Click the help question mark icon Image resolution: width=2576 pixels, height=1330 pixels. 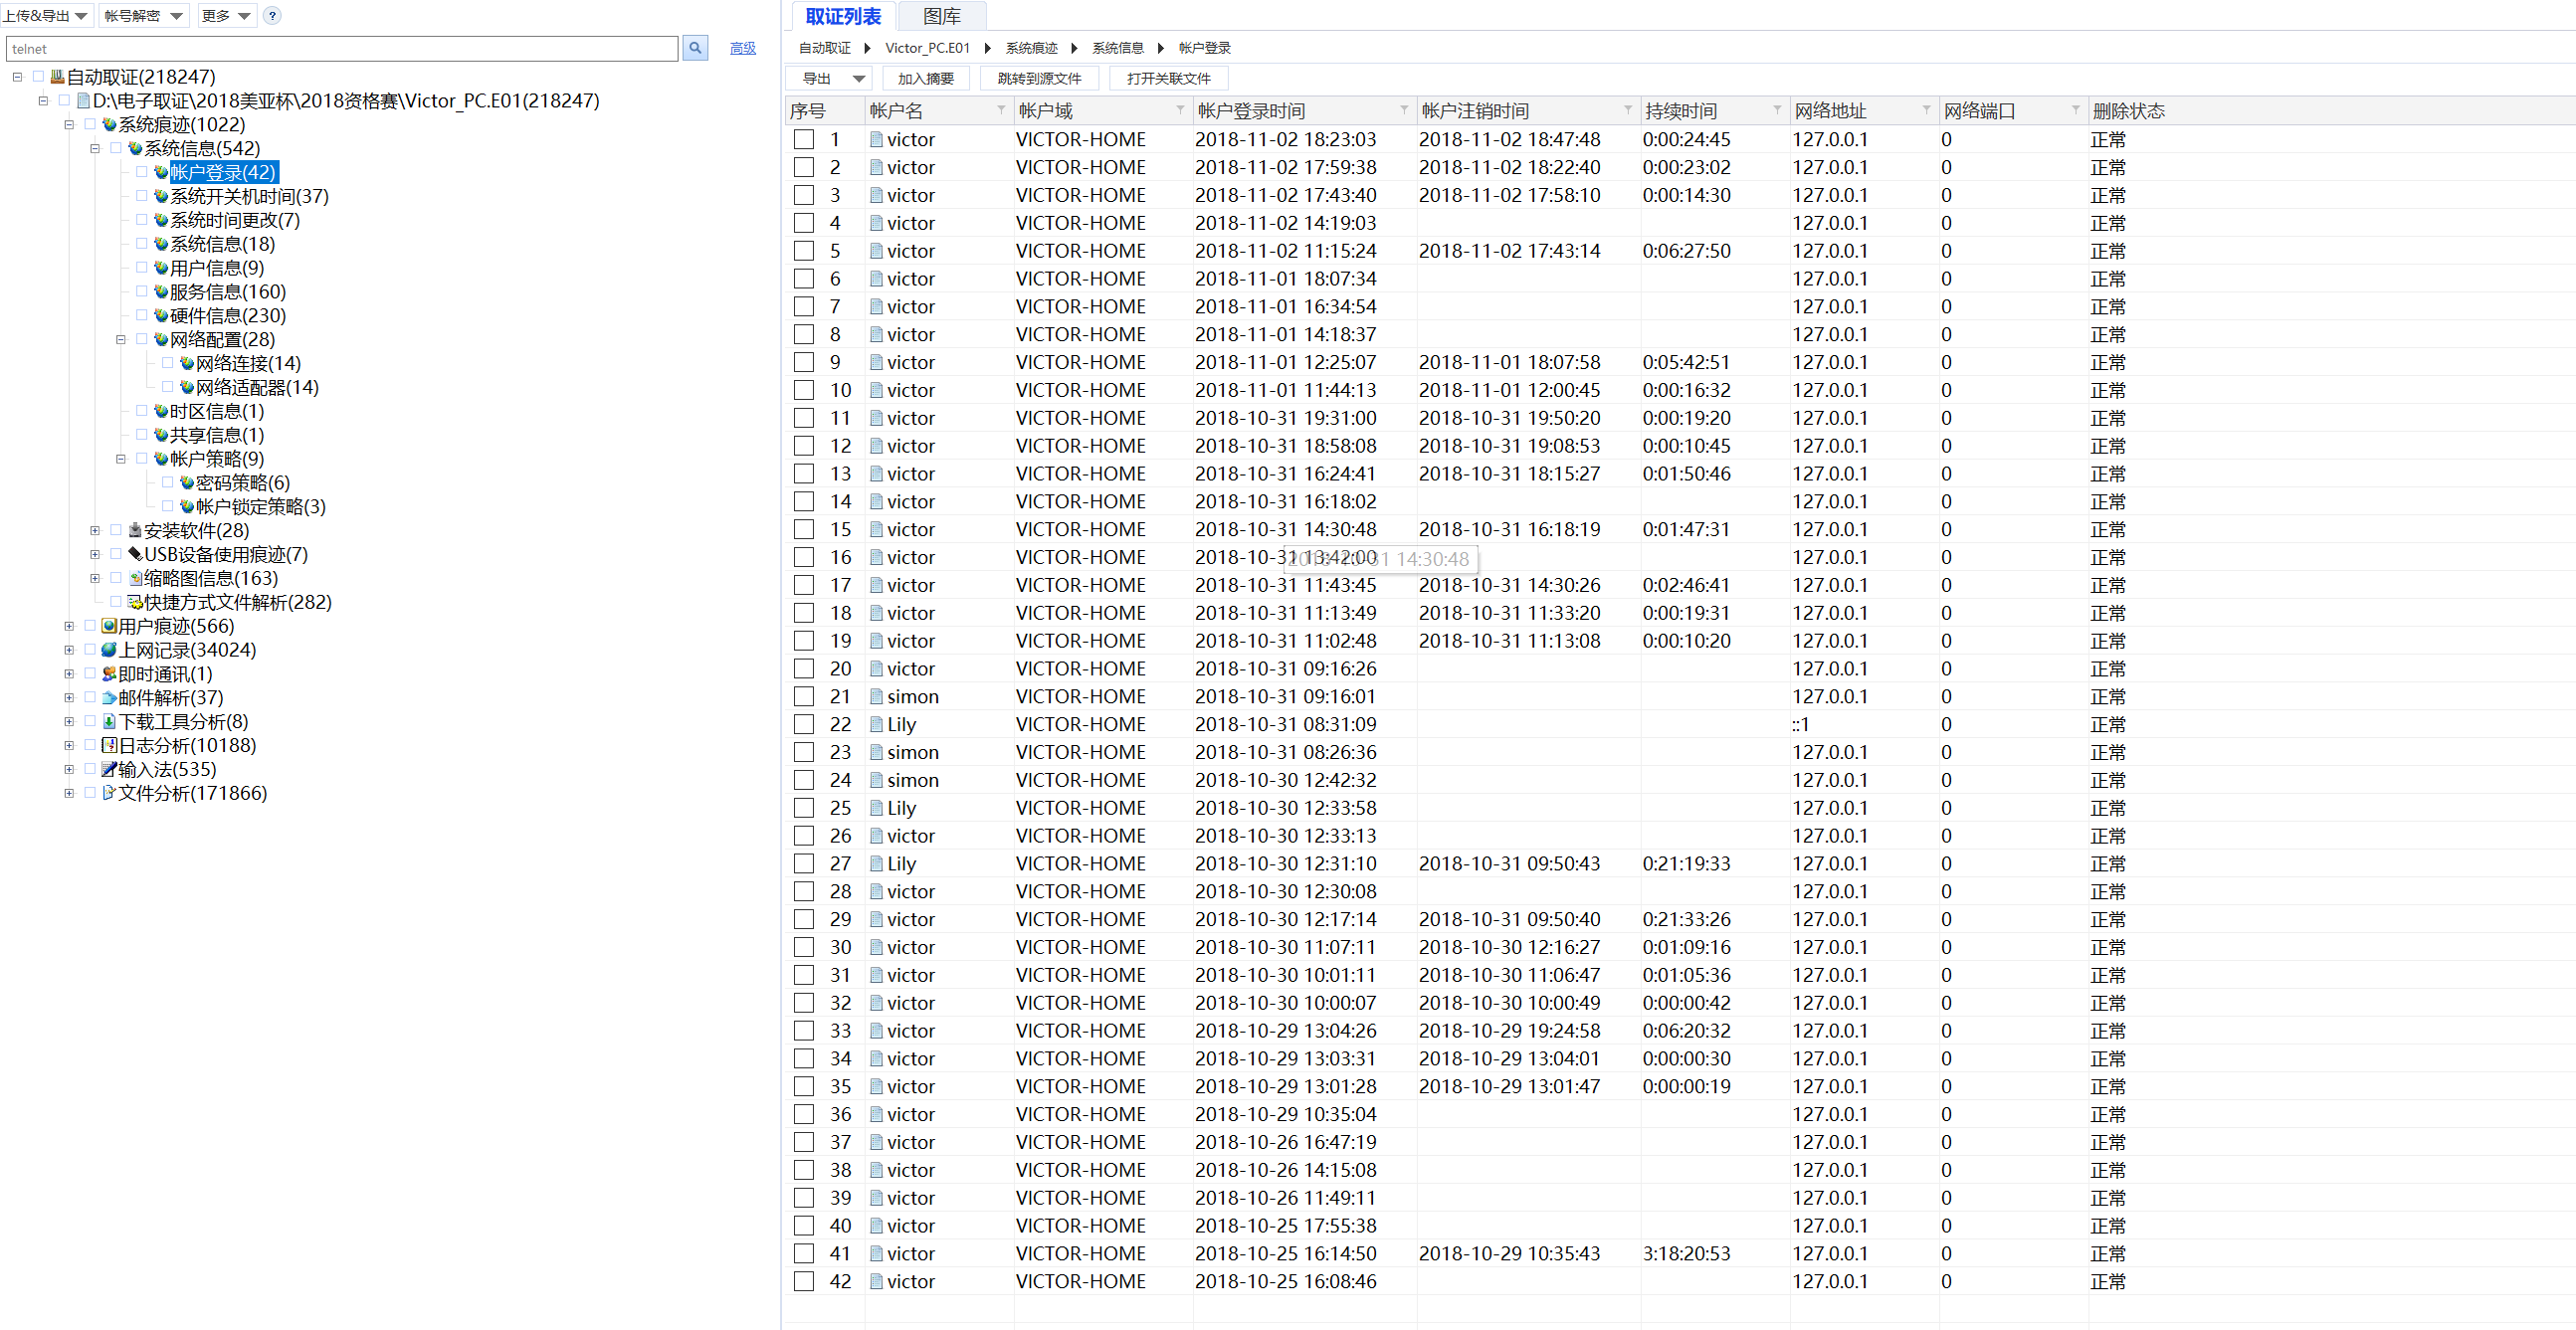tap(272, 16)
